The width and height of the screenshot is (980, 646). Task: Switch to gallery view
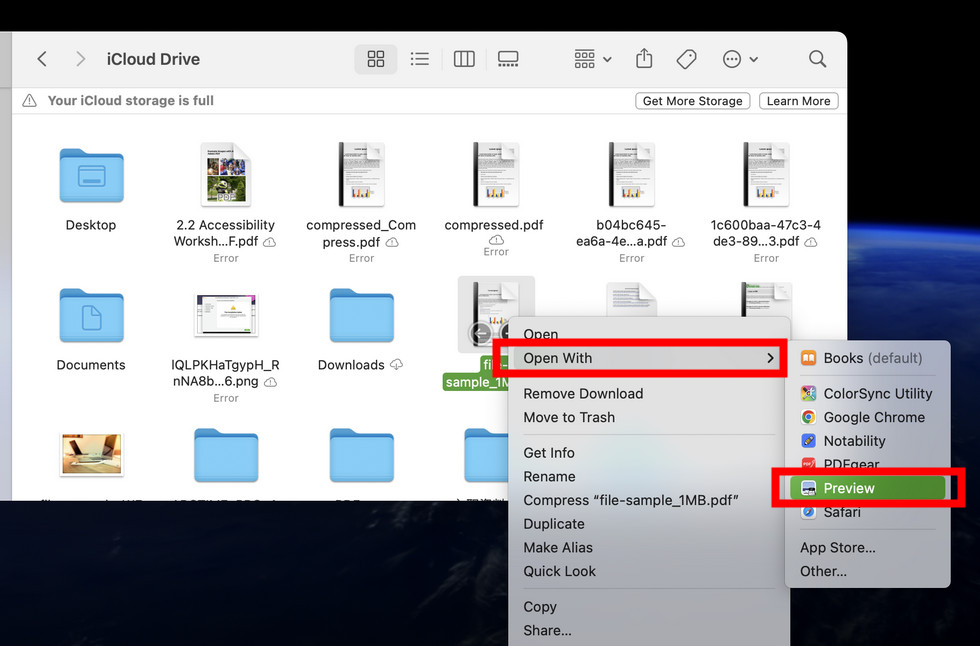(x=508, y=59)
